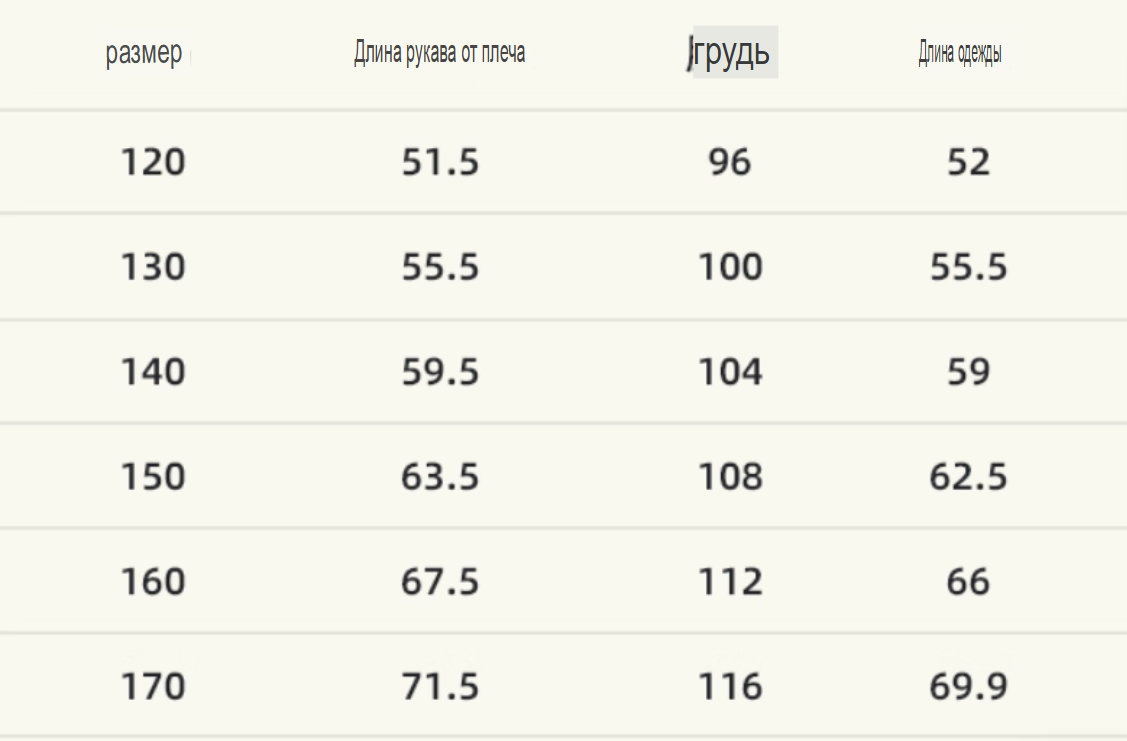The width and height of the screenshot is (1127, 741).
Task: Select the clothing length value 52
Action: [968, 162]
